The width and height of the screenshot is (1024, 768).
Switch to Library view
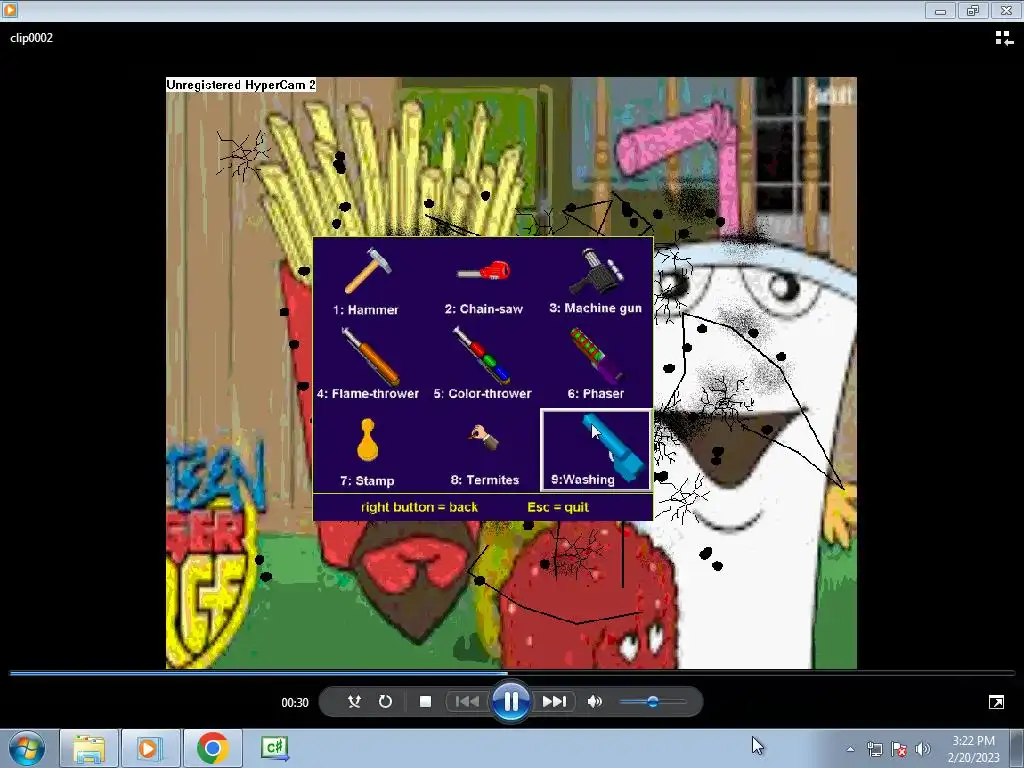[x=1004, y=39]
